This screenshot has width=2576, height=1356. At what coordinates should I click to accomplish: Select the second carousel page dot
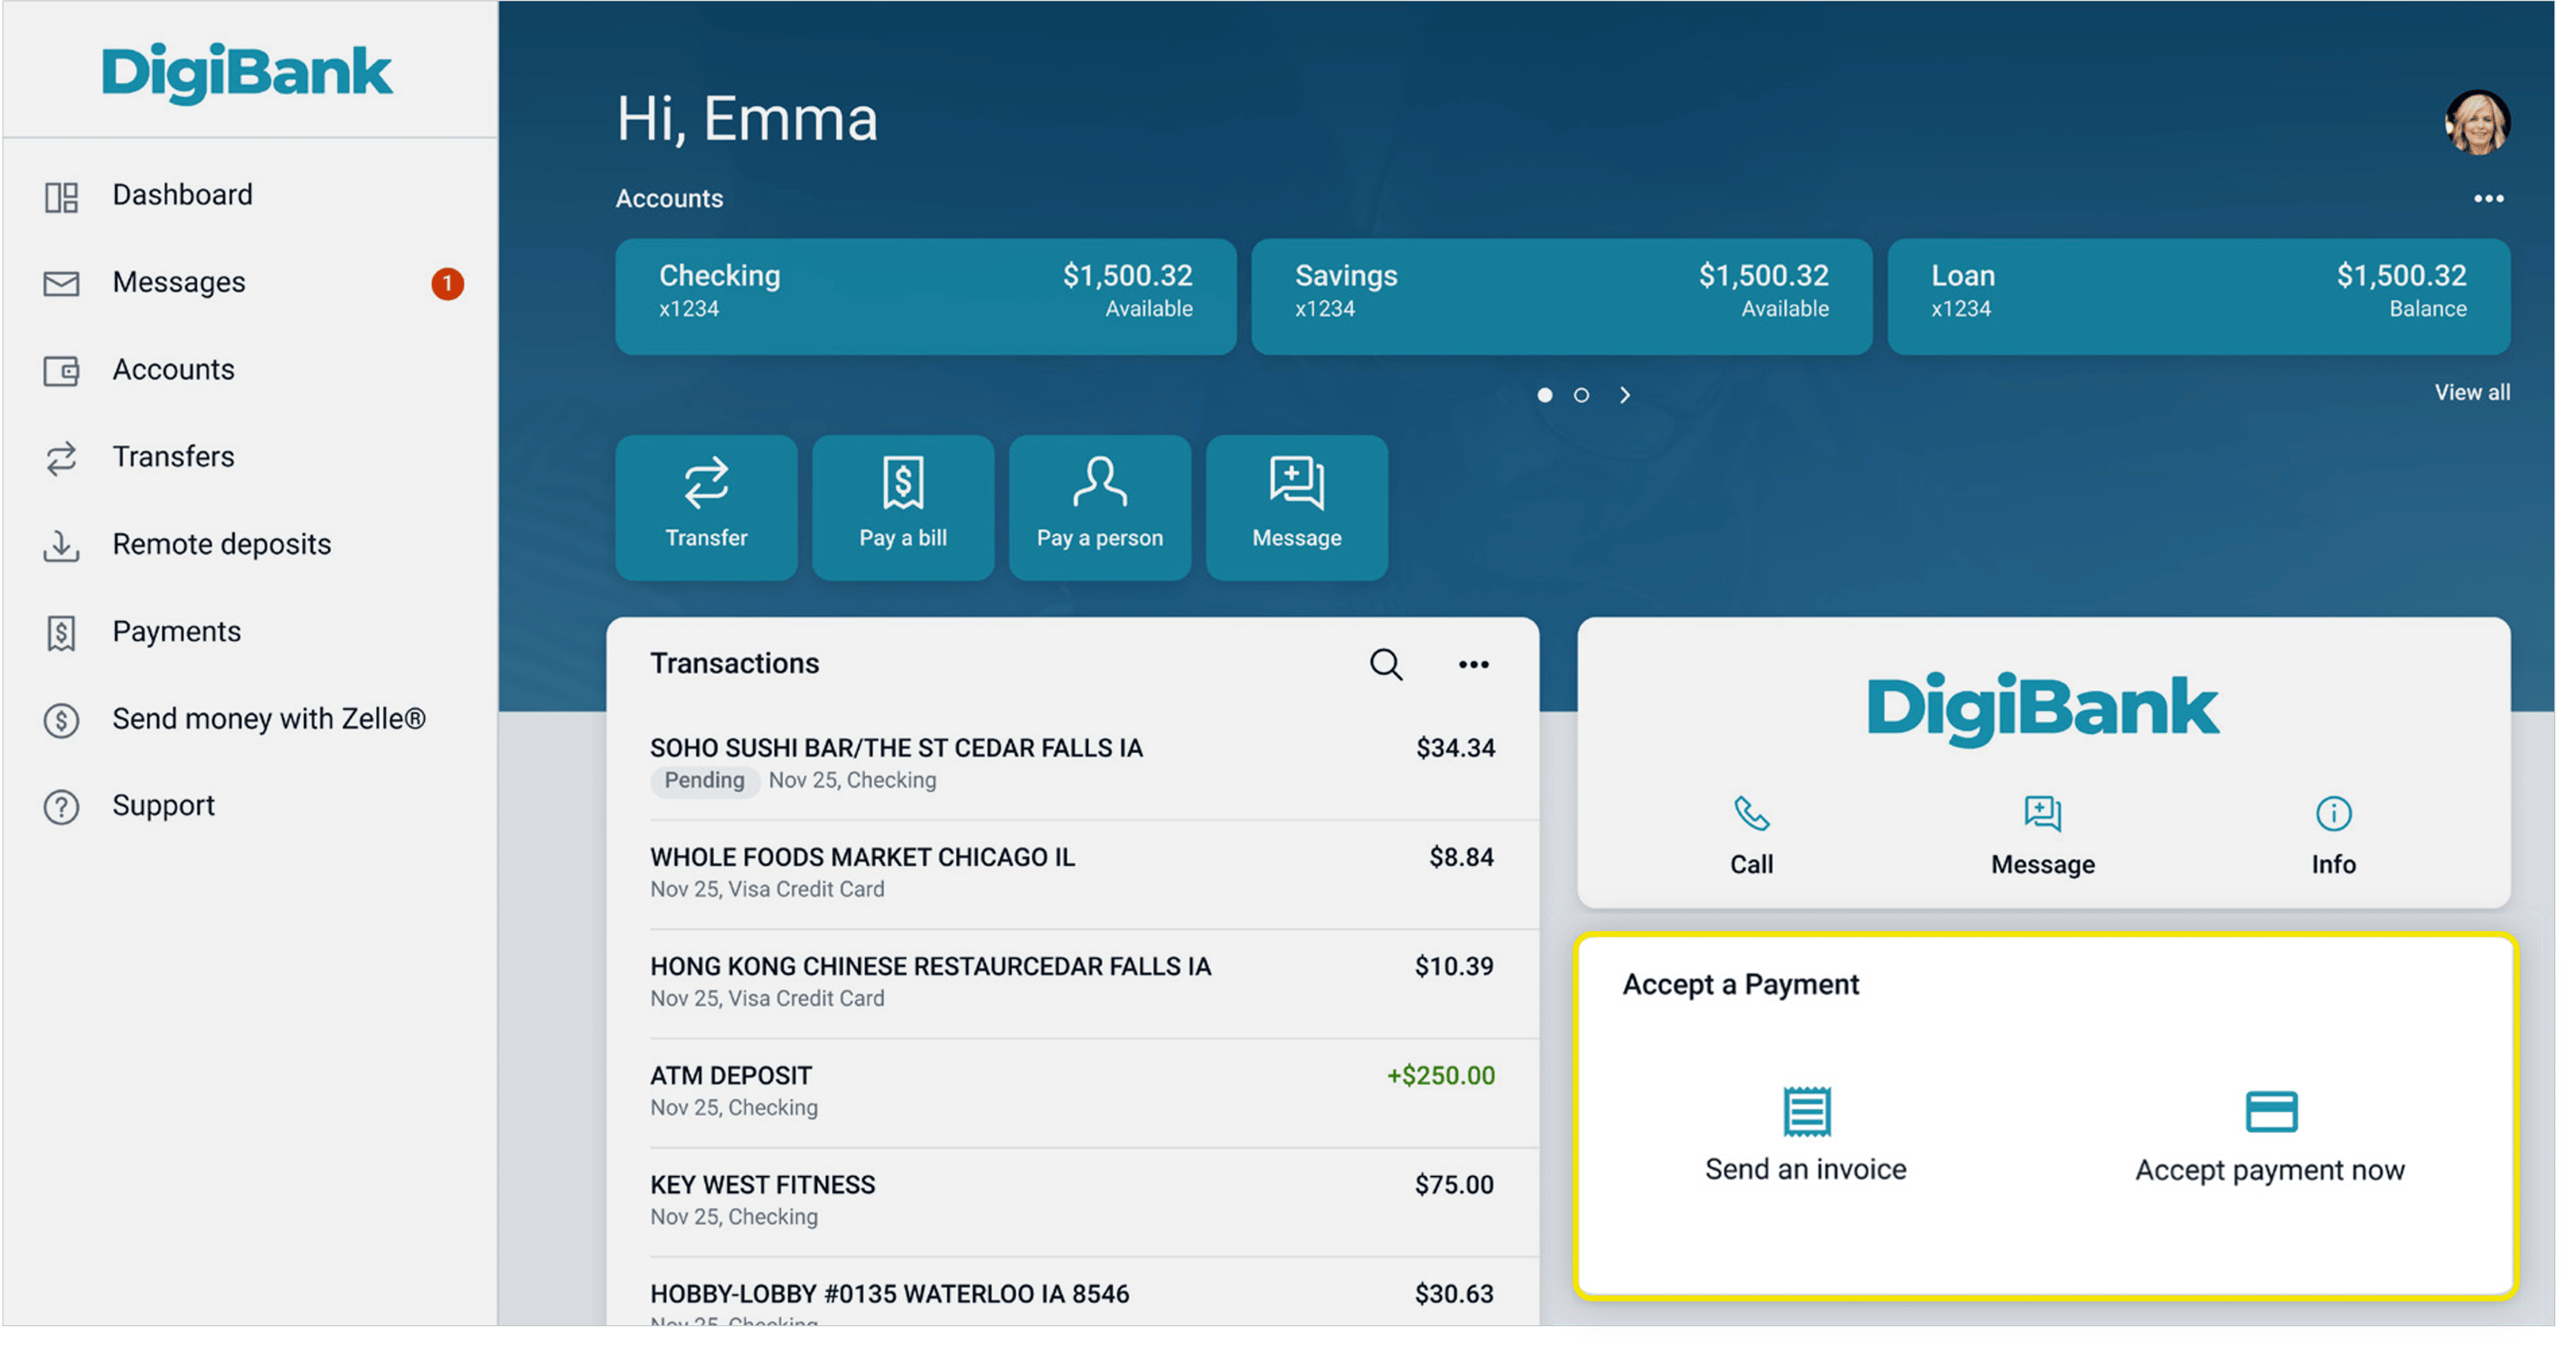click(x=1582, y=395)
